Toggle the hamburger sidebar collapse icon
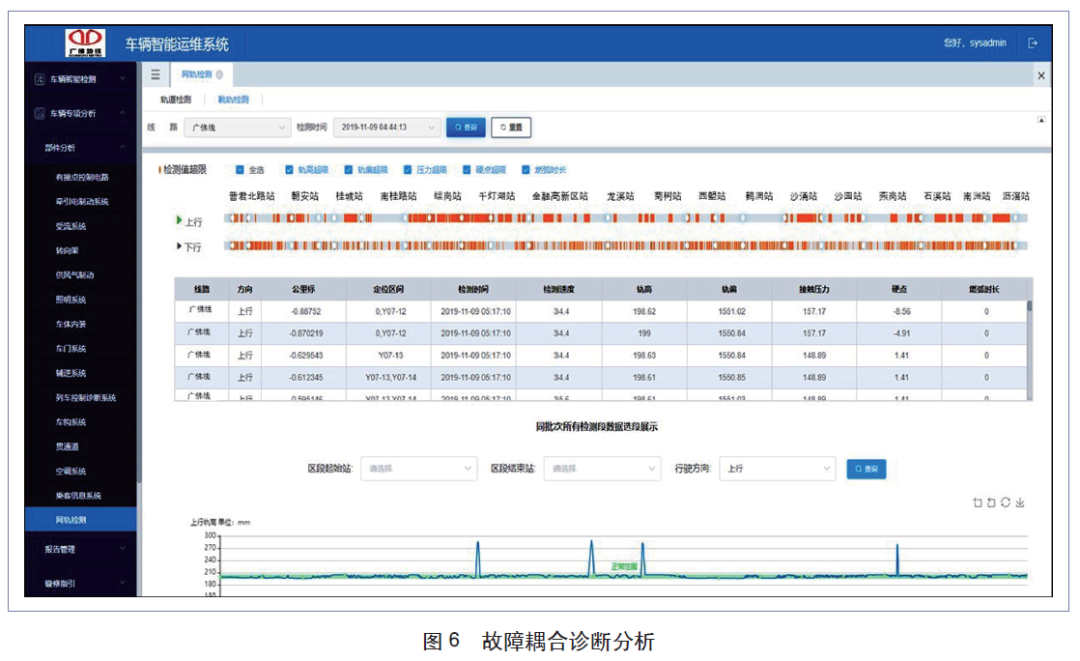Image resolution: width=1080 pixels, height=661 pixels. pos(155,75)
